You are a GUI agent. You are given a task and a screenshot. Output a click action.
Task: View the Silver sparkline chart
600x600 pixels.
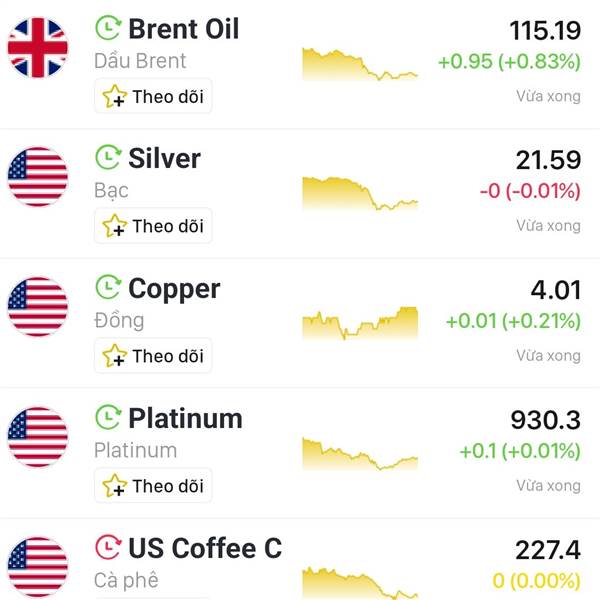(360, 193)
